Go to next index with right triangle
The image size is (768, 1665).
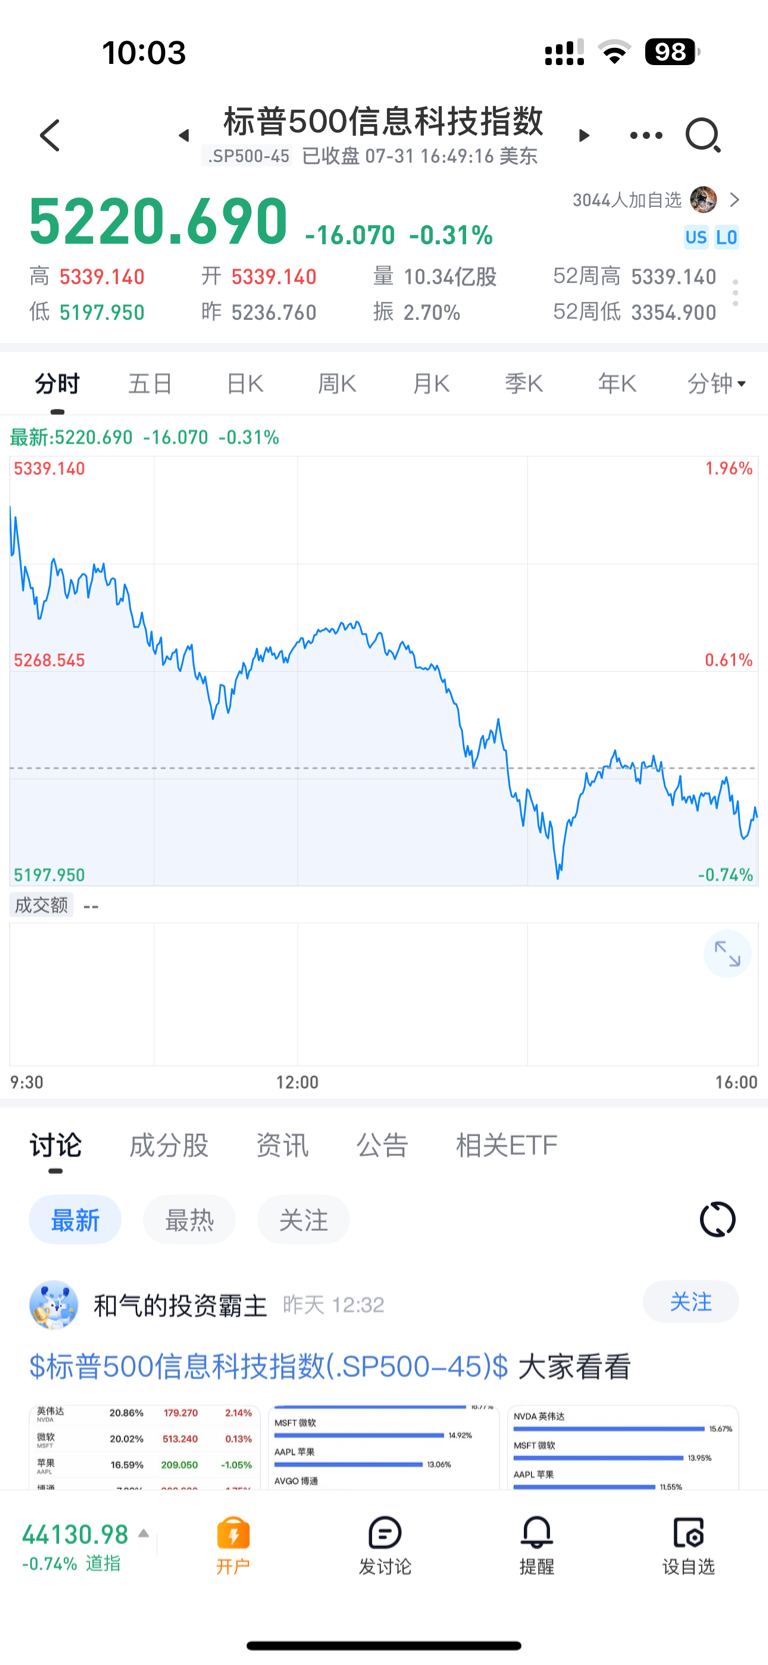click(x=584, y=135)
